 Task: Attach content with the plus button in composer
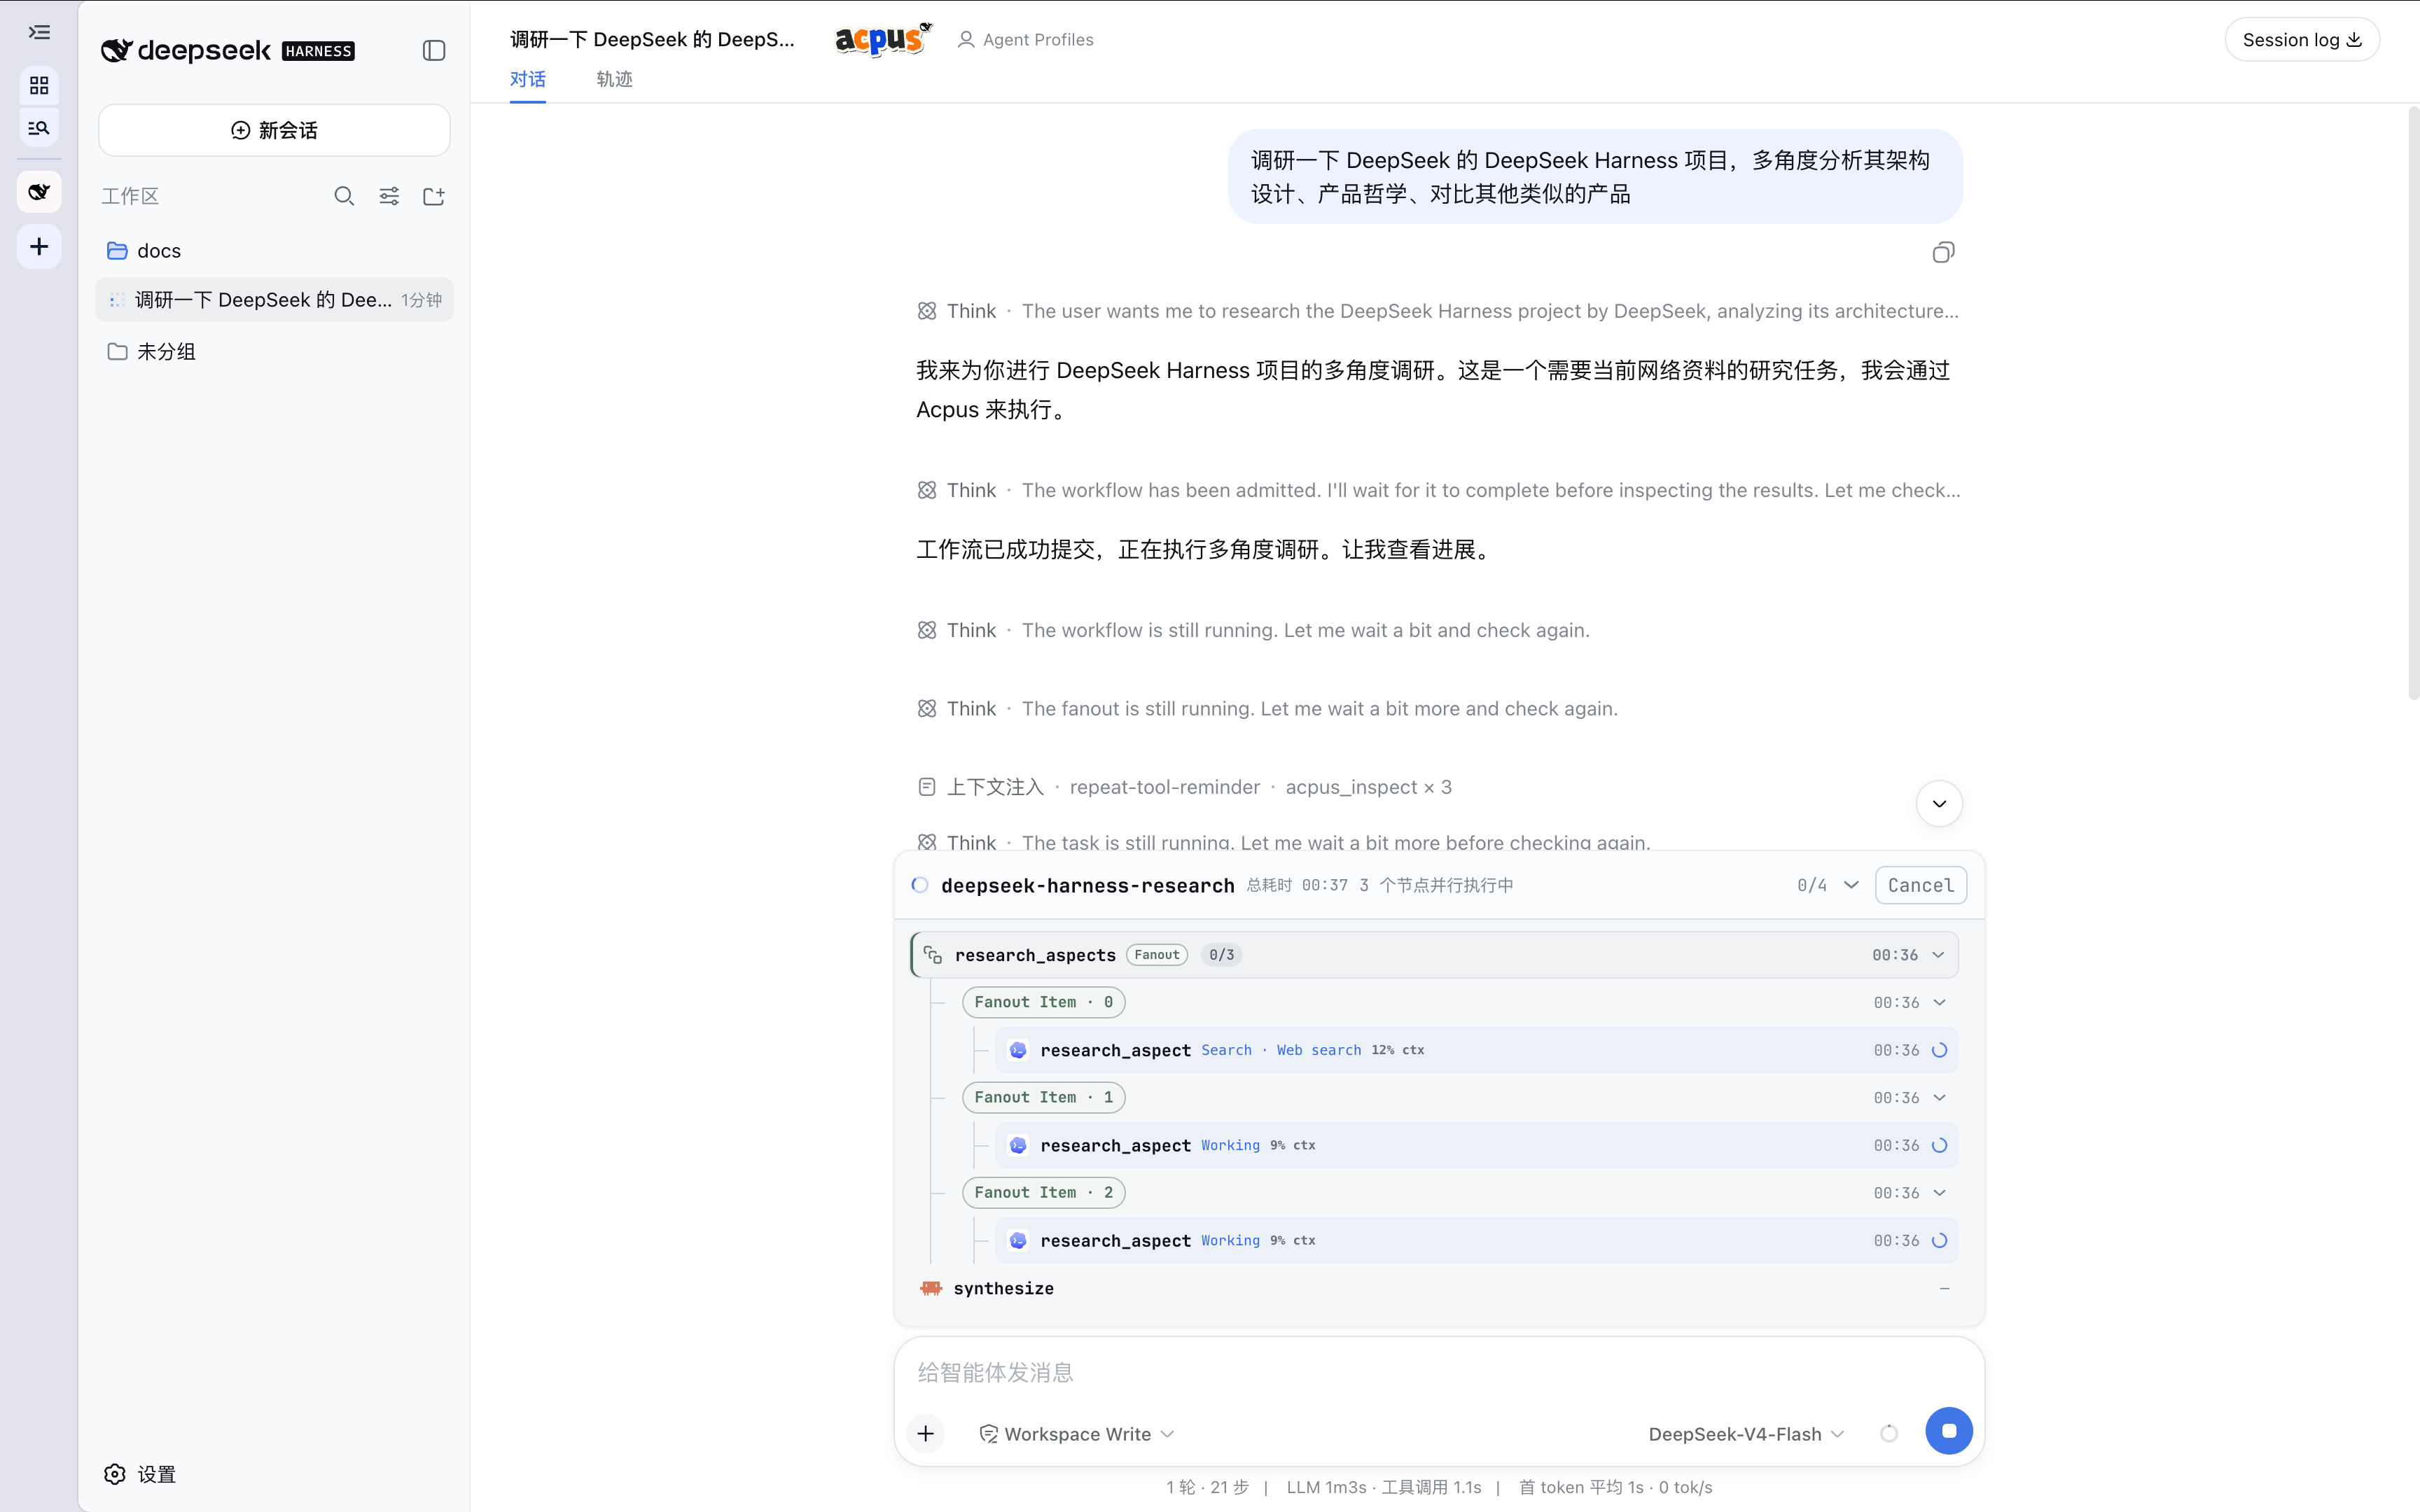[926, 1434]
